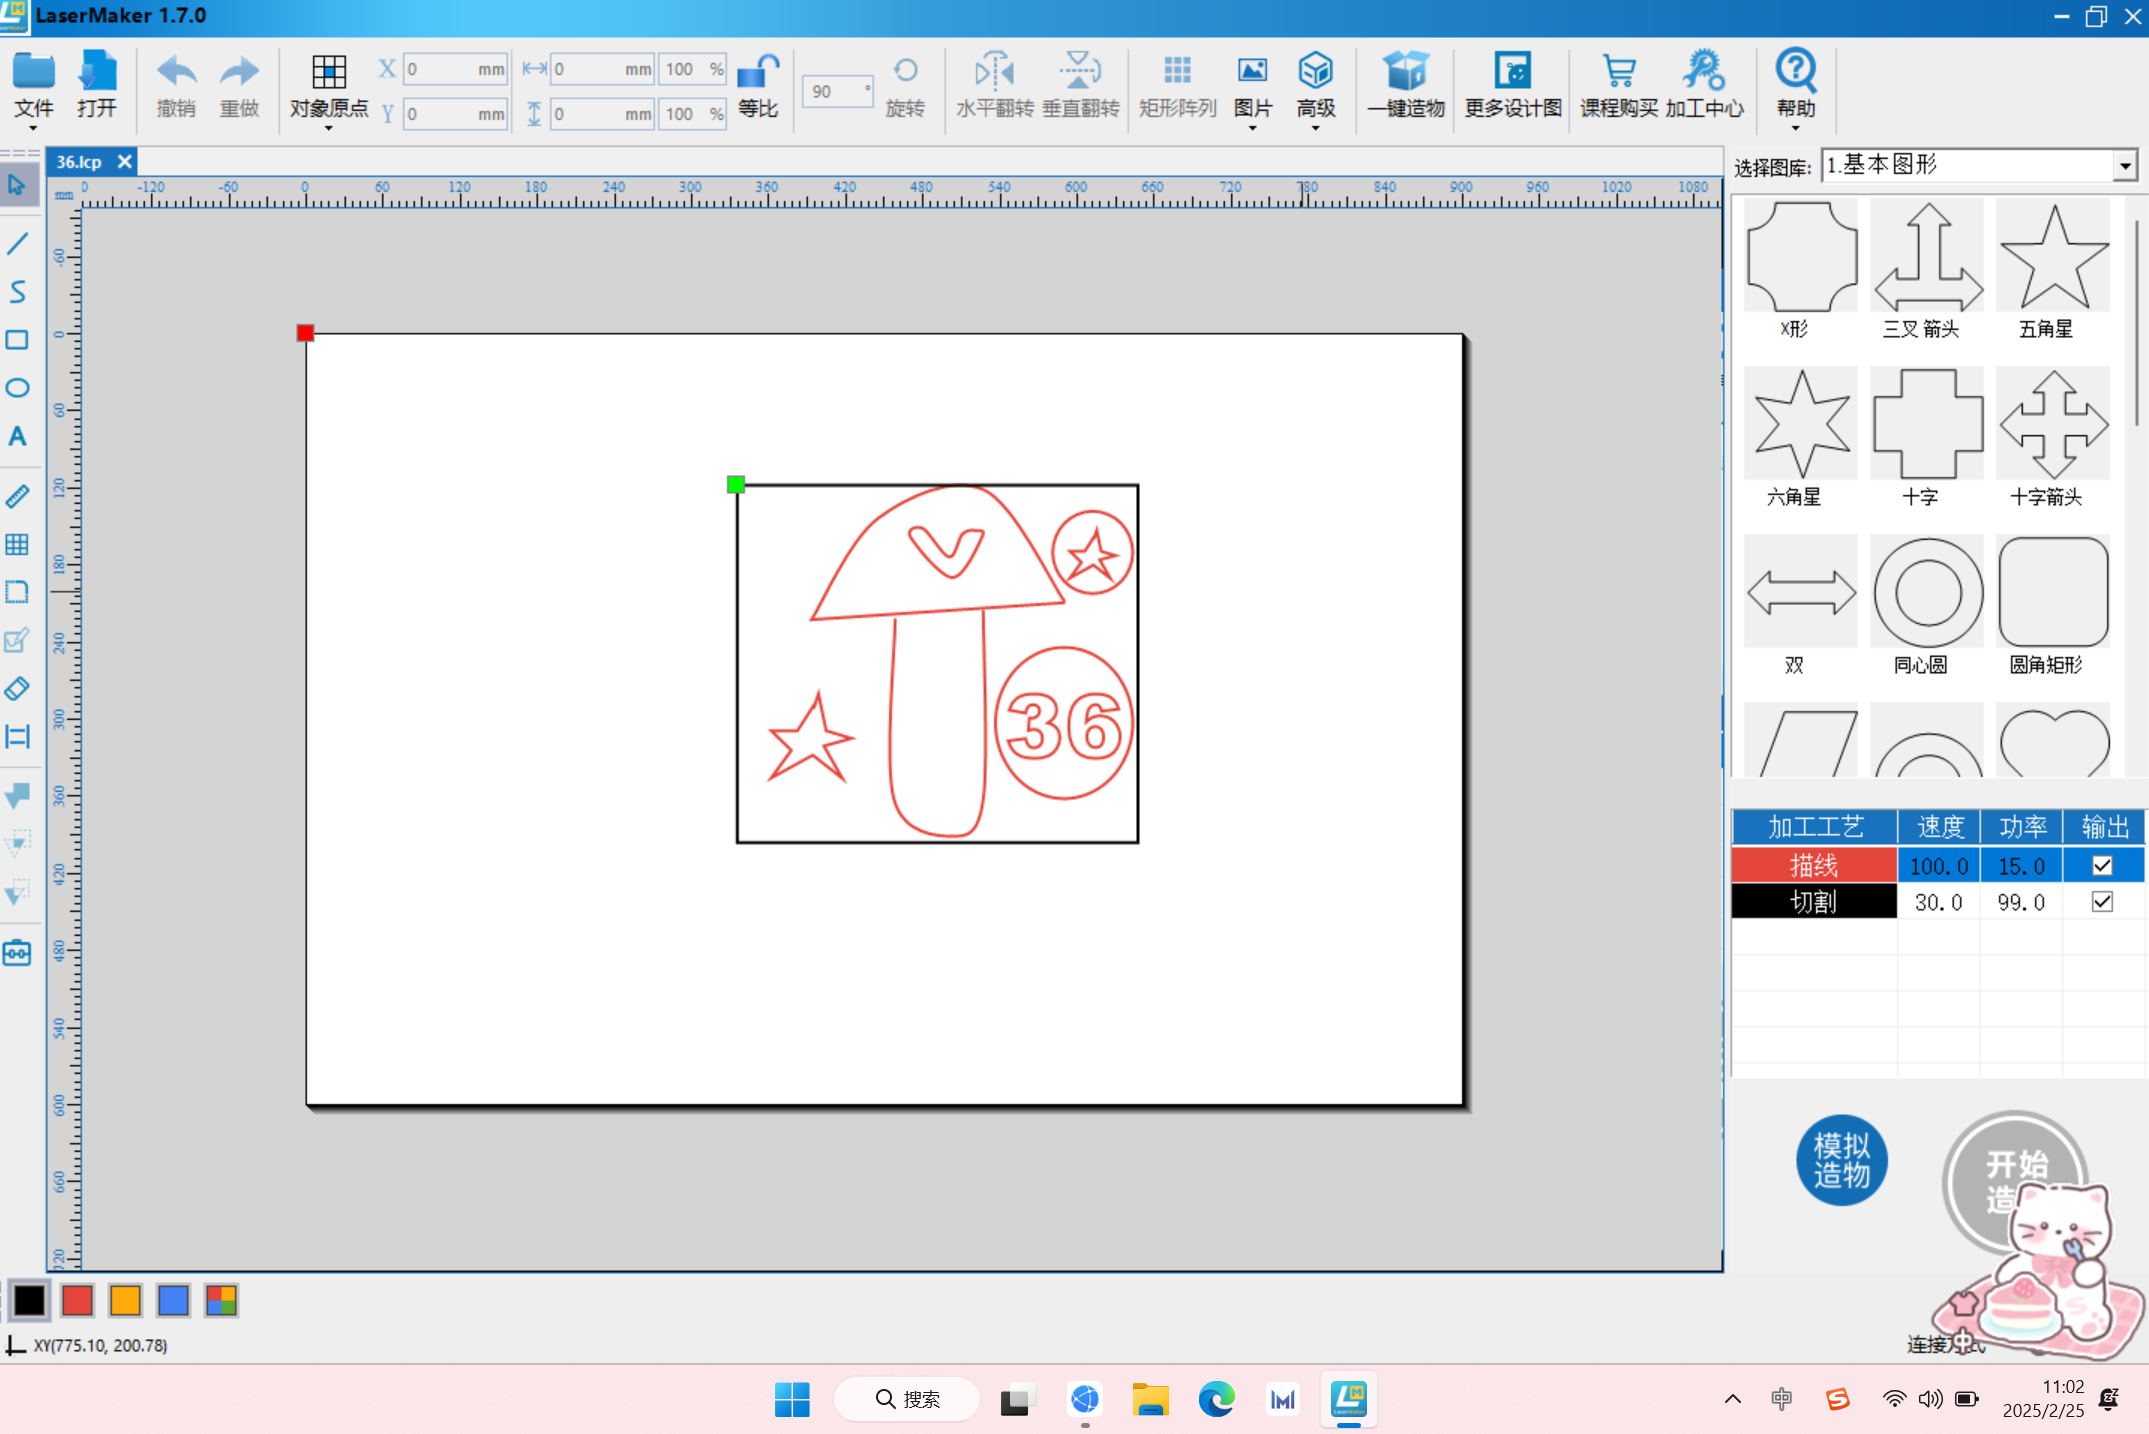The height and width of the screenshot is (1434, 2149).
Task: Expand the shape library dropdown
Action: [2125, 166]
